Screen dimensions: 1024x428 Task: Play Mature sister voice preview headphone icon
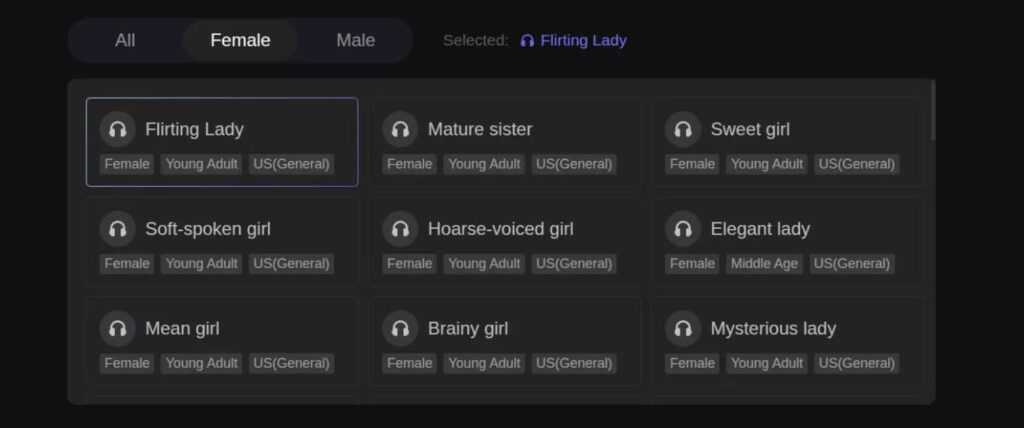tap(400, 129)
